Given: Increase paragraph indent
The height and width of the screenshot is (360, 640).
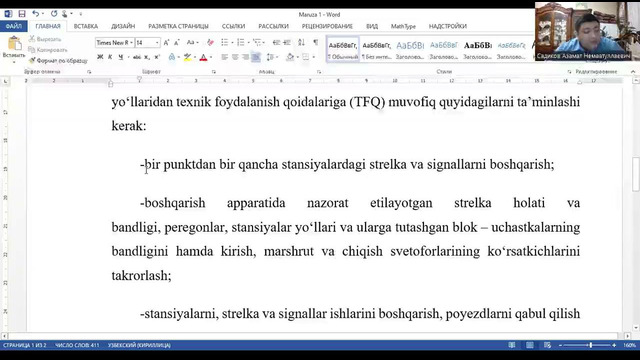Looking at the screenshot, I should click(x=287, y=42).
